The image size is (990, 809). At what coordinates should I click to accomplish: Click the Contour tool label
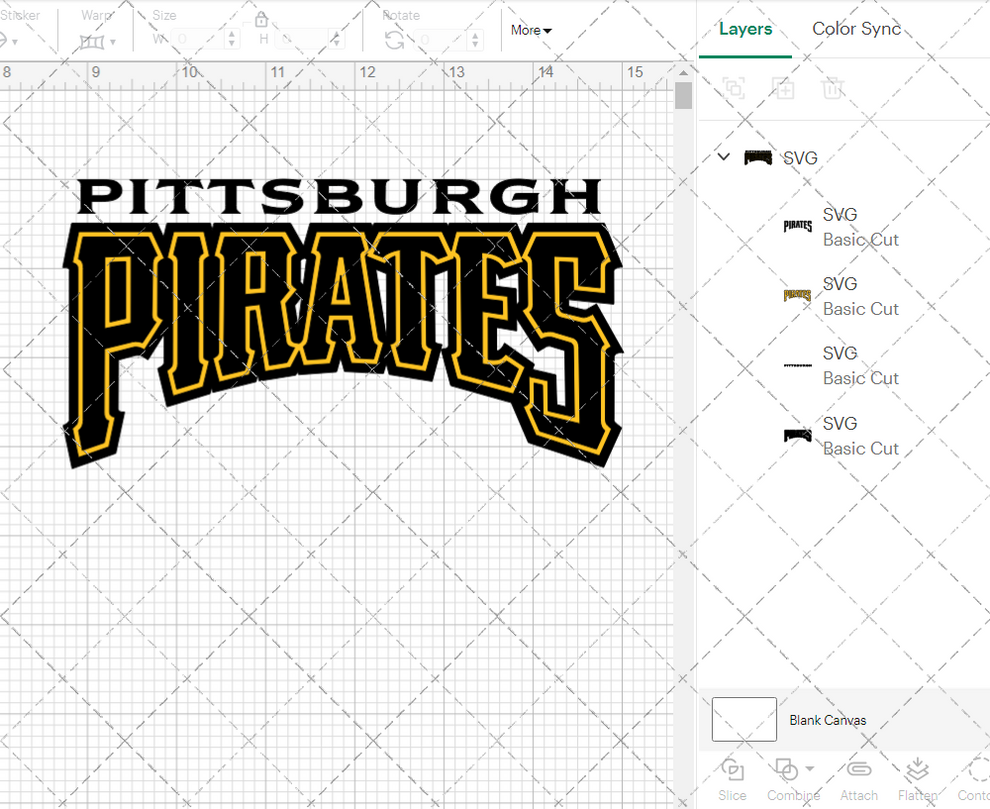[x=973, y=795]
